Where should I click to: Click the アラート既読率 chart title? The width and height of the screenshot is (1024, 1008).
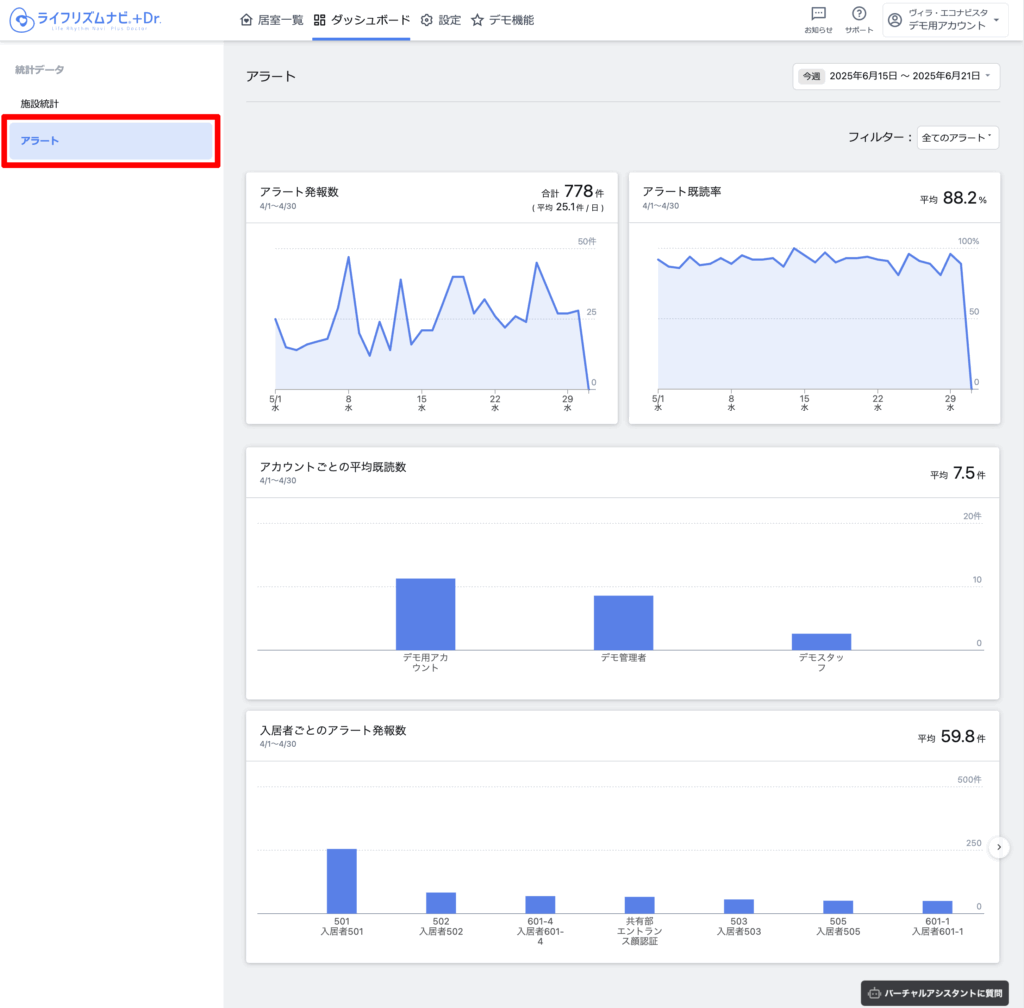click(682, 191)
